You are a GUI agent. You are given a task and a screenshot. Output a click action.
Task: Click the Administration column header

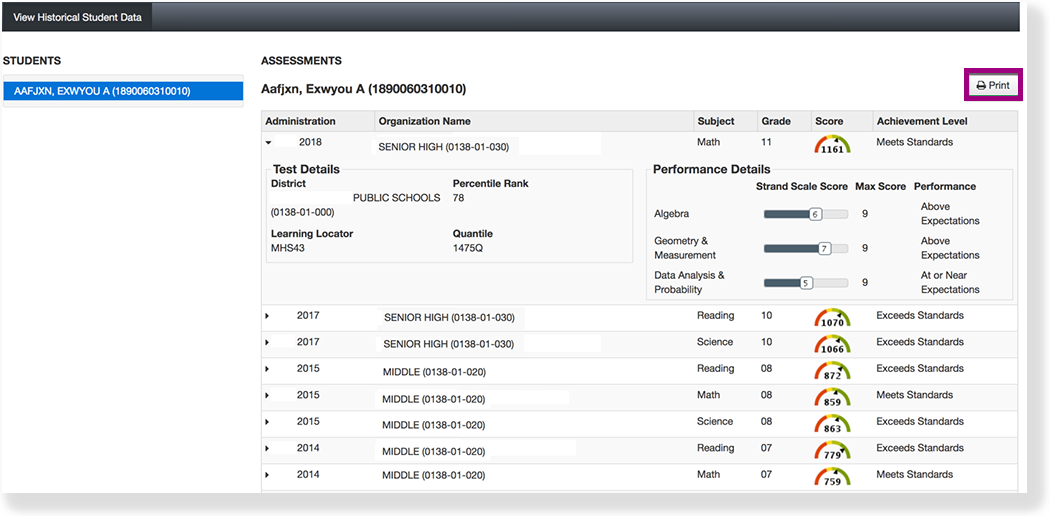(x=300, y=121)
